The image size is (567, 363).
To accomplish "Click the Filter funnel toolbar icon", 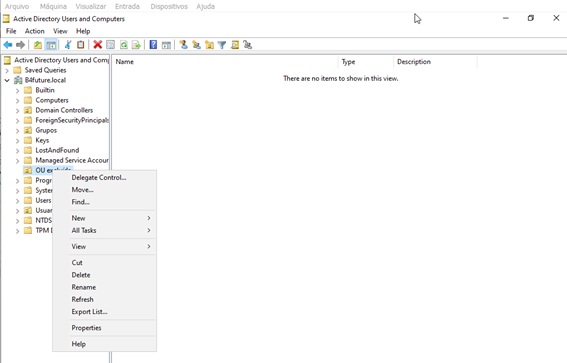I will pyautogui.click(x=222, y=45).
